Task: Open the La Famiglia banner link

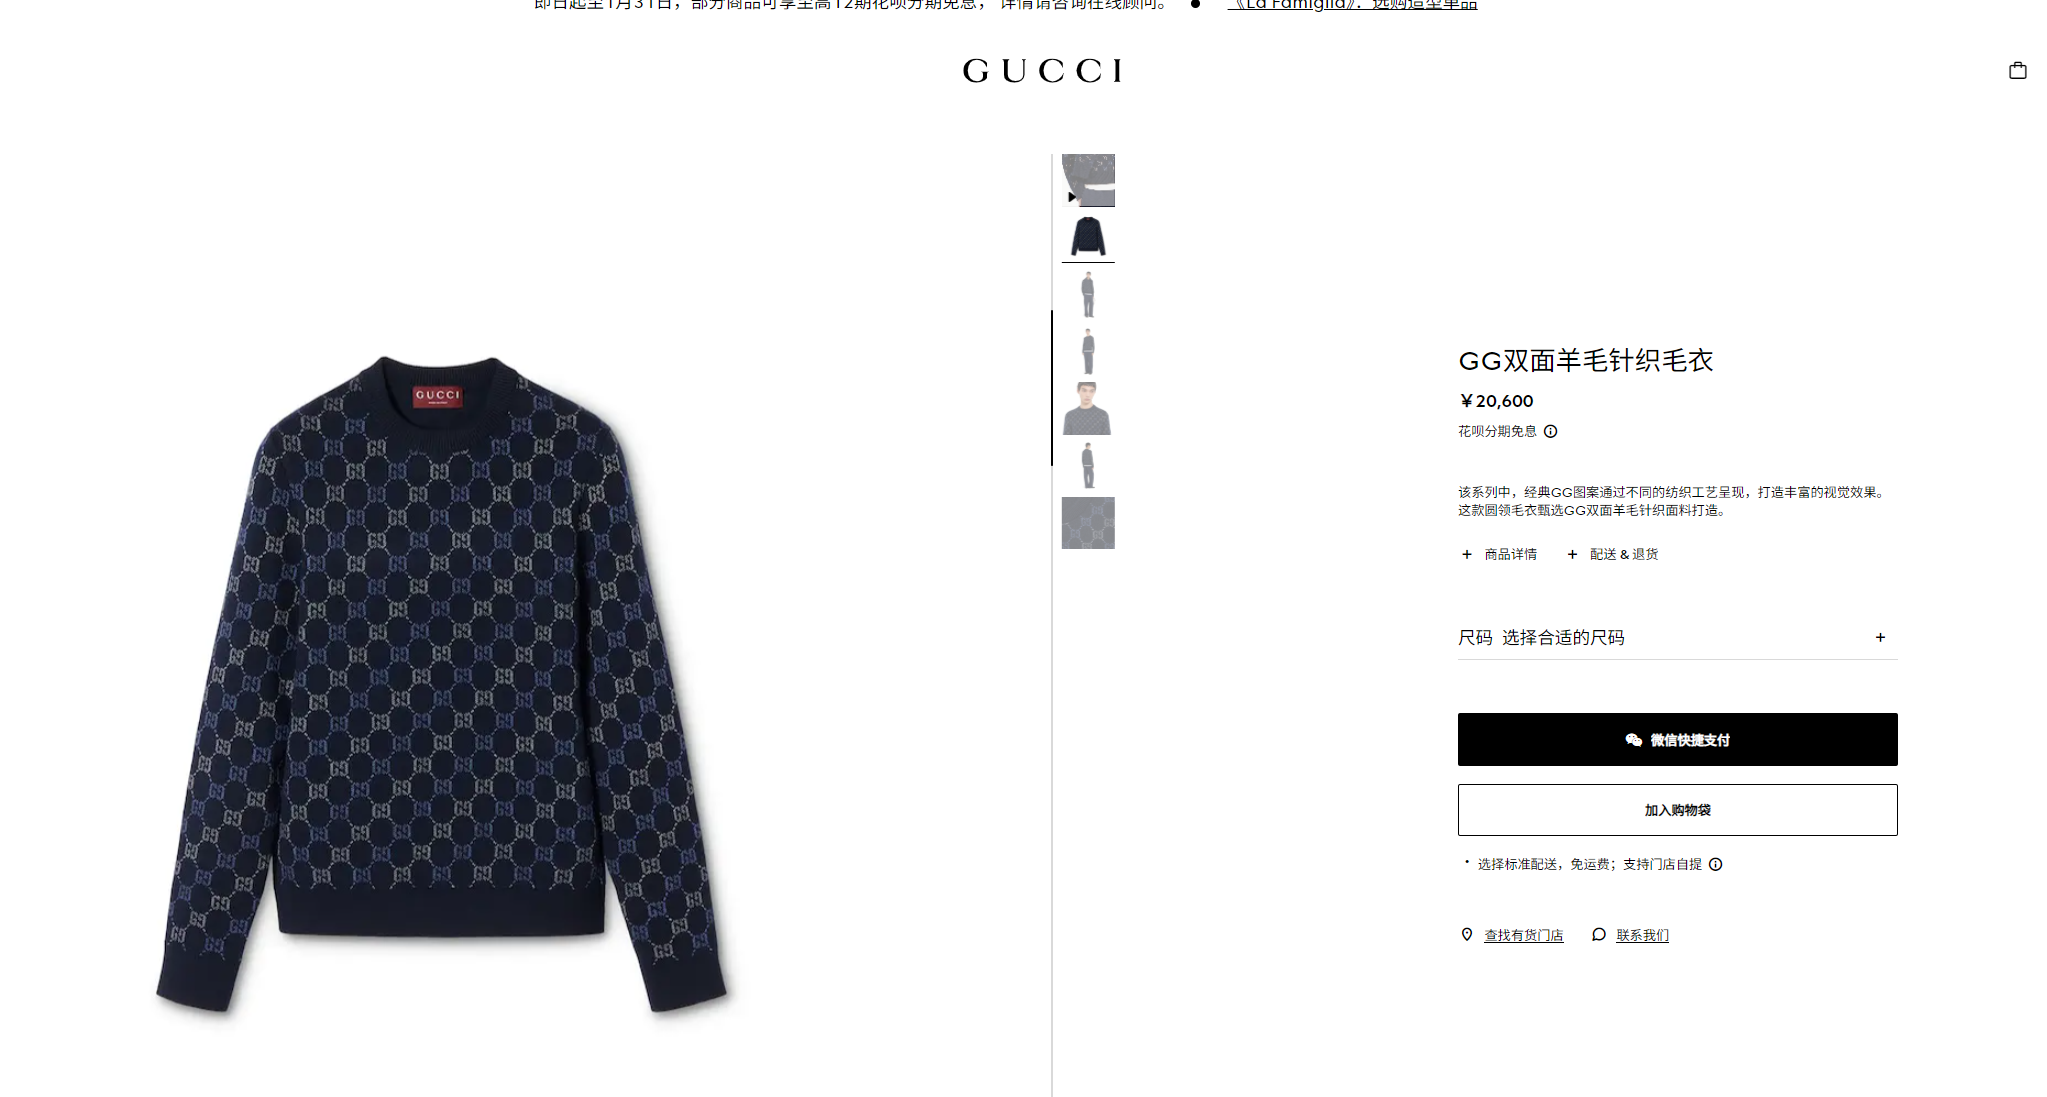Action: point(1352,5)
